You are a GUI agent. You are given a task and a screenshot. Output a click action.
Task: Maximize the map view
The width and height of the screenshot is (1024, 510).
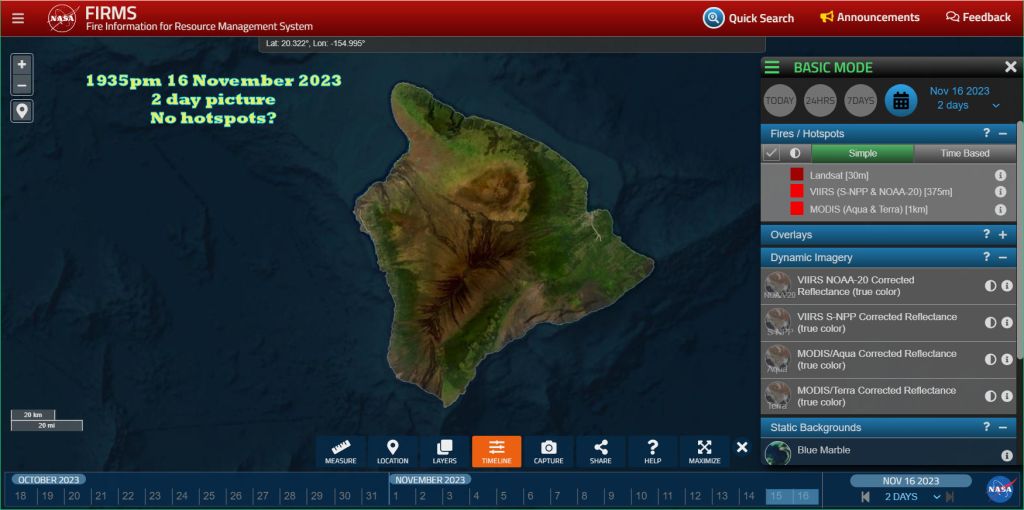[704, 451]
